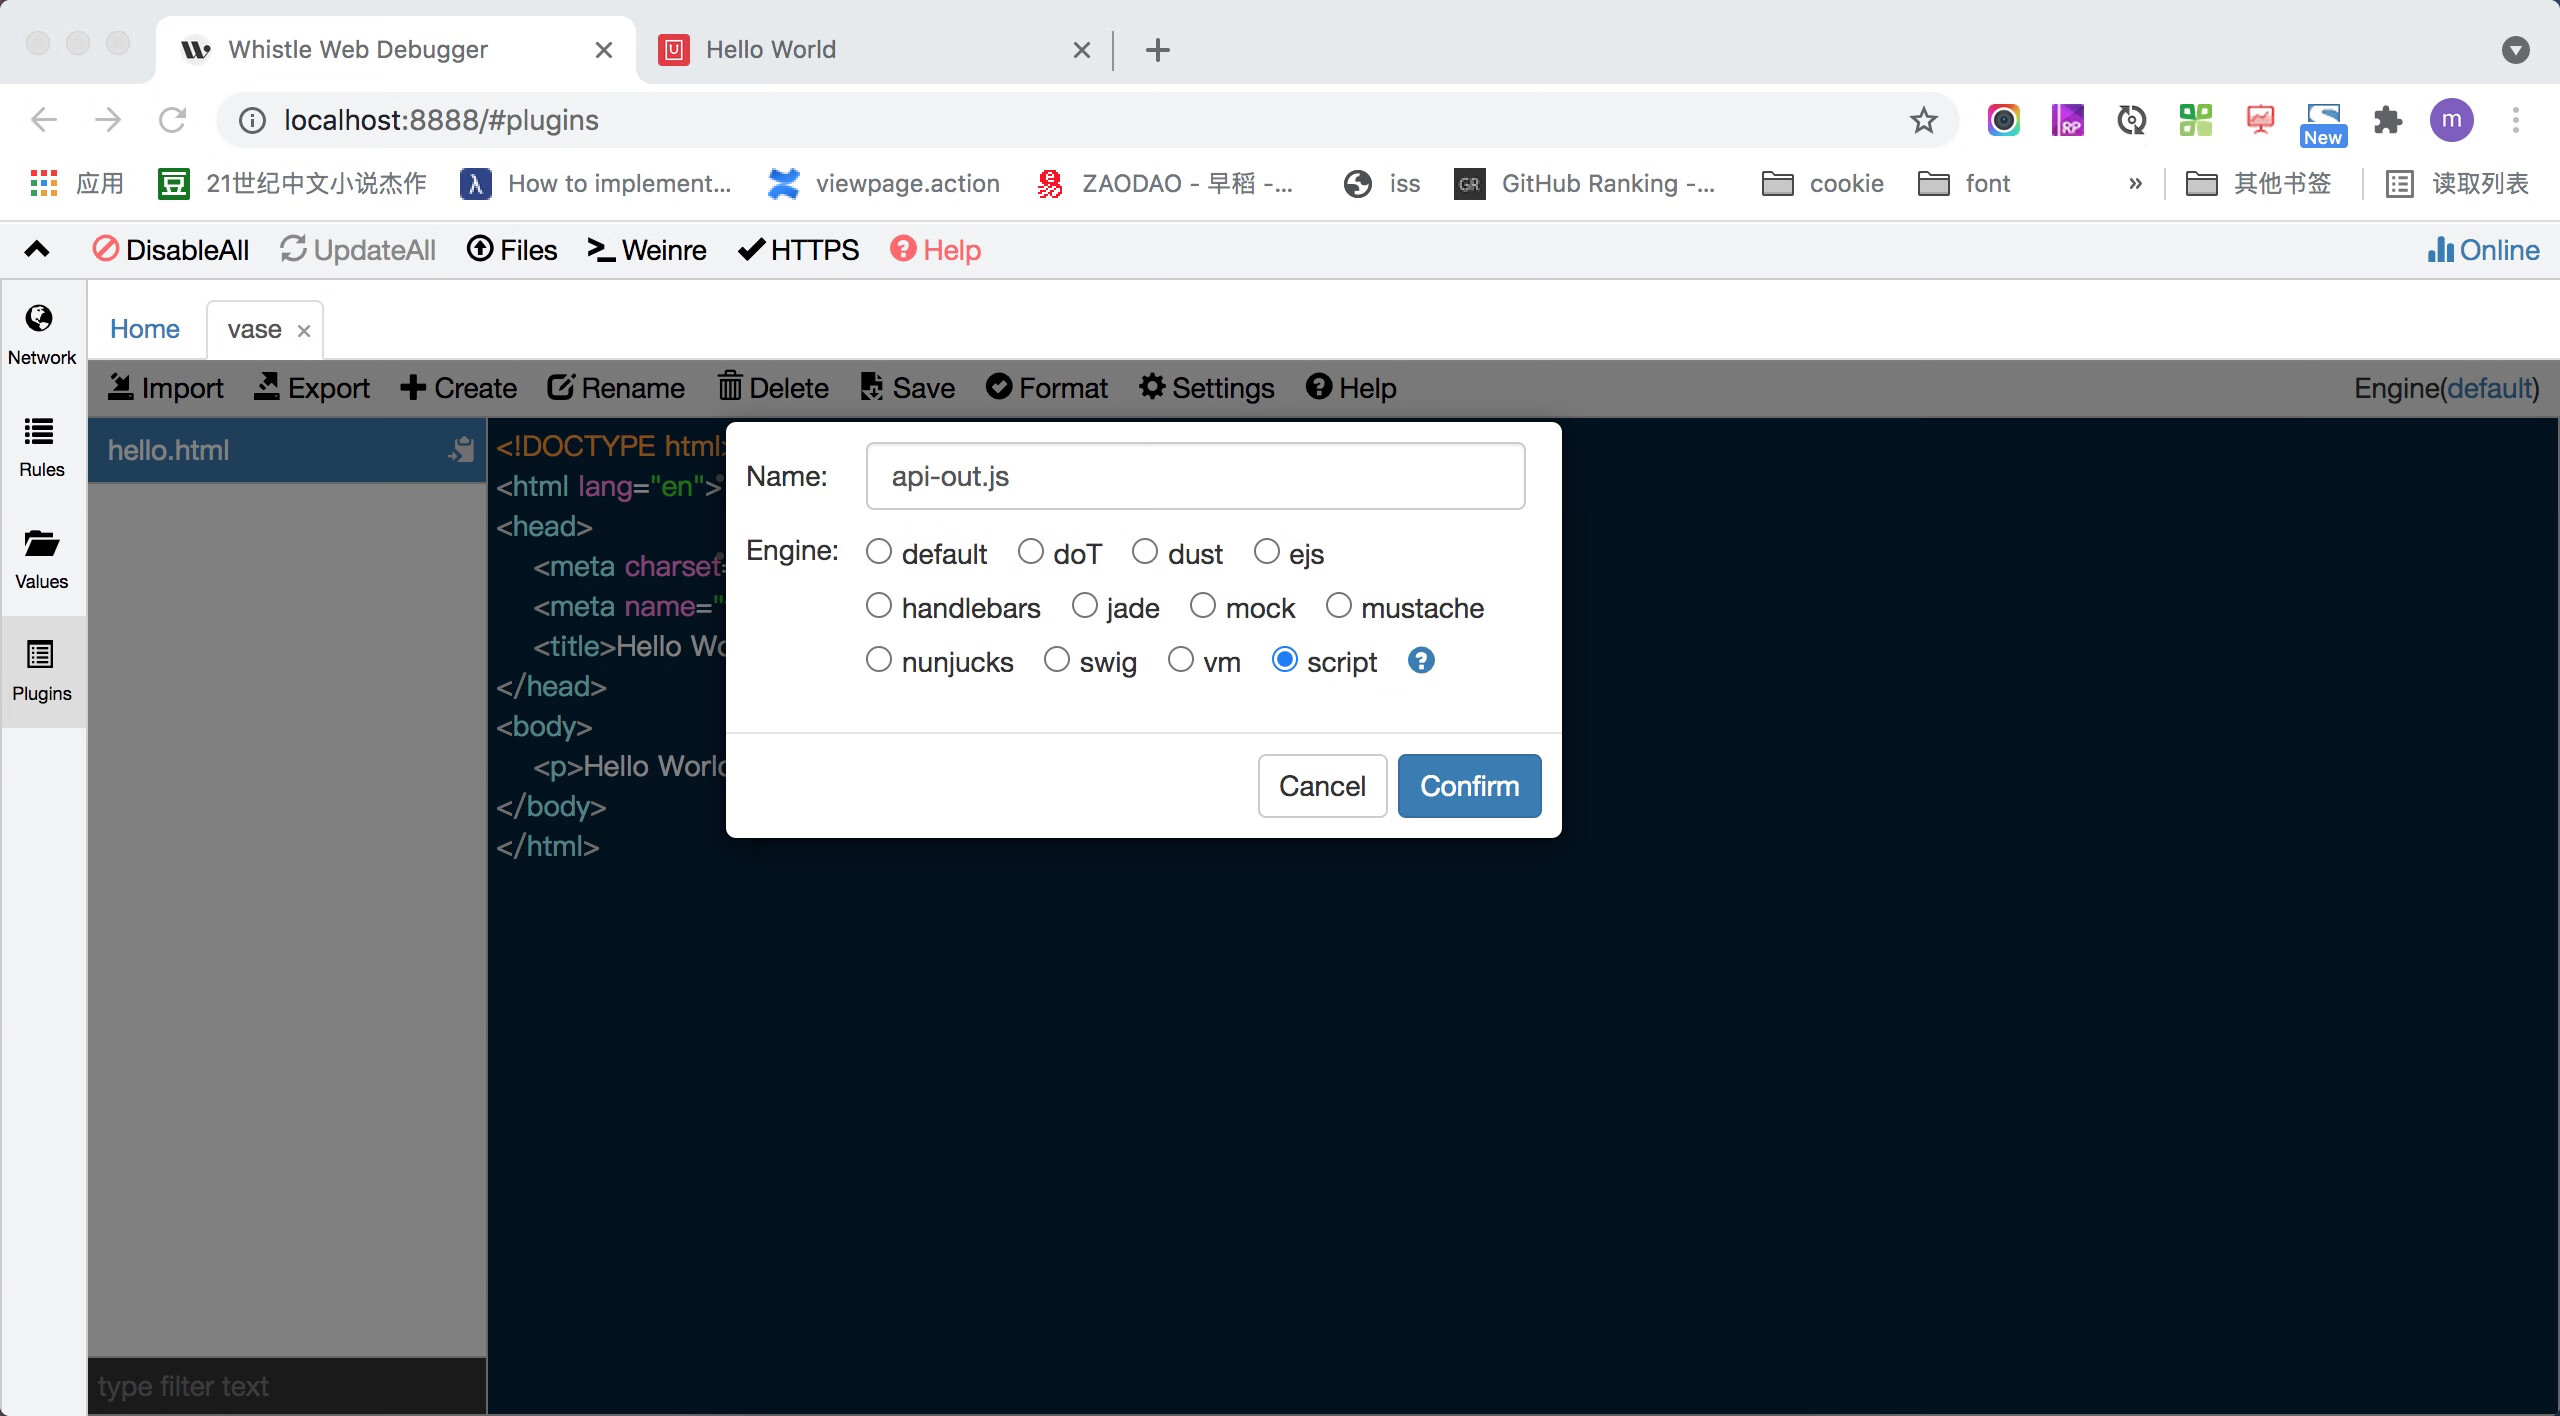Click the Confirm button in the dialog

[1468, 786]
